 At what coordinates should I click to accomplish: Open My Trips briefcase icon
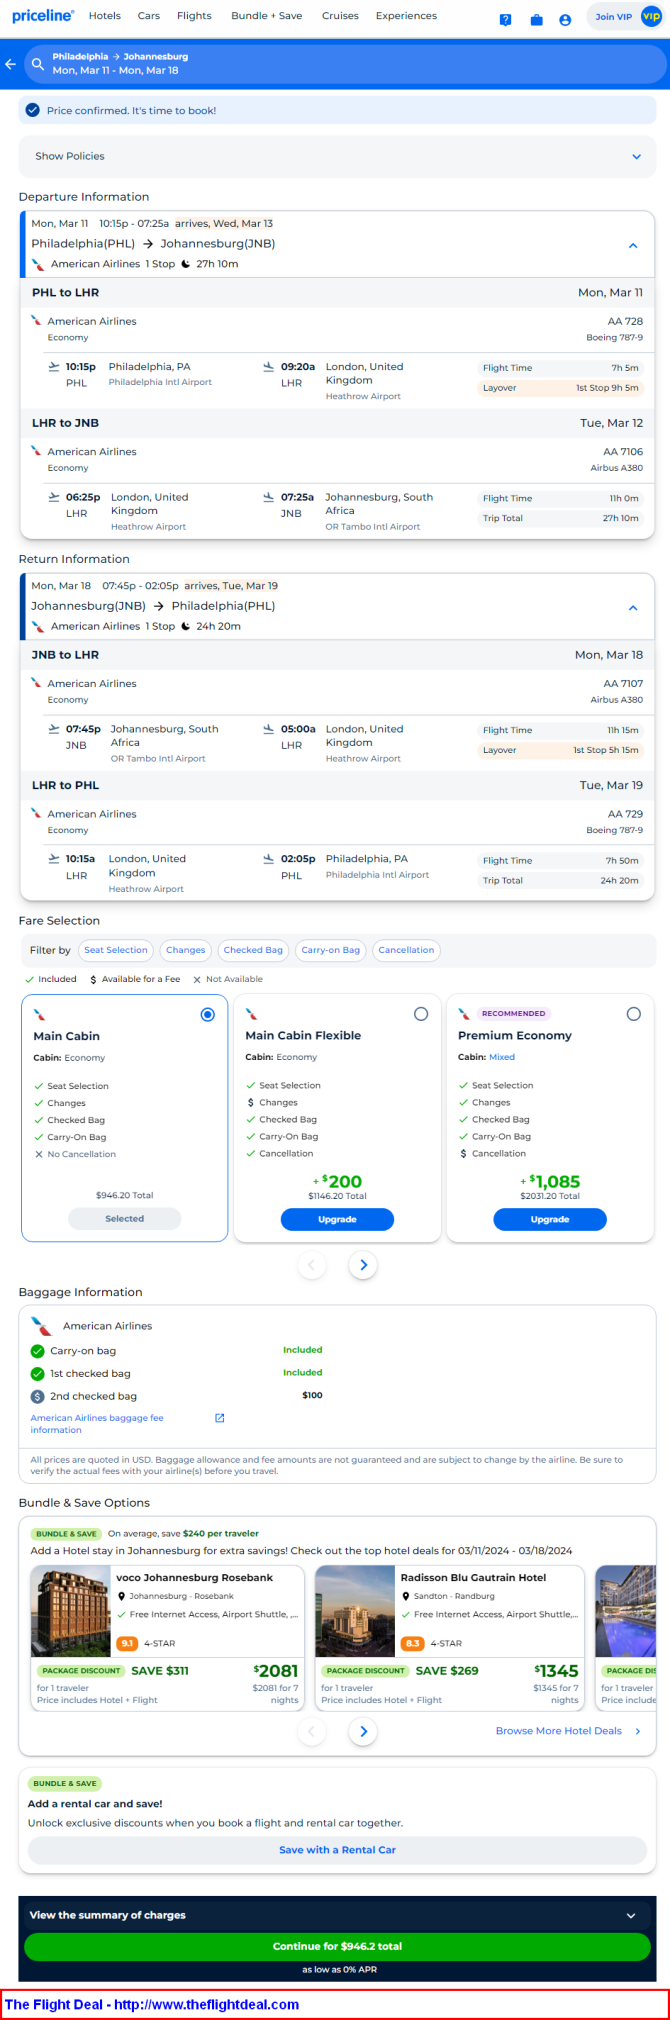tap(536, 19)
